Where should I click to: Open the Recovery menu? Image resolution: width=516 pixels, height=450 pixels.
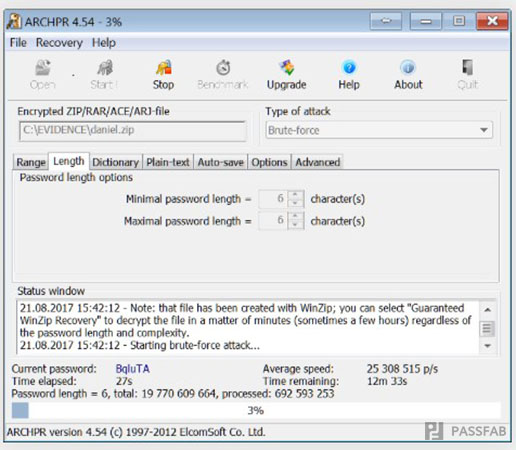[x=59, y=43]
